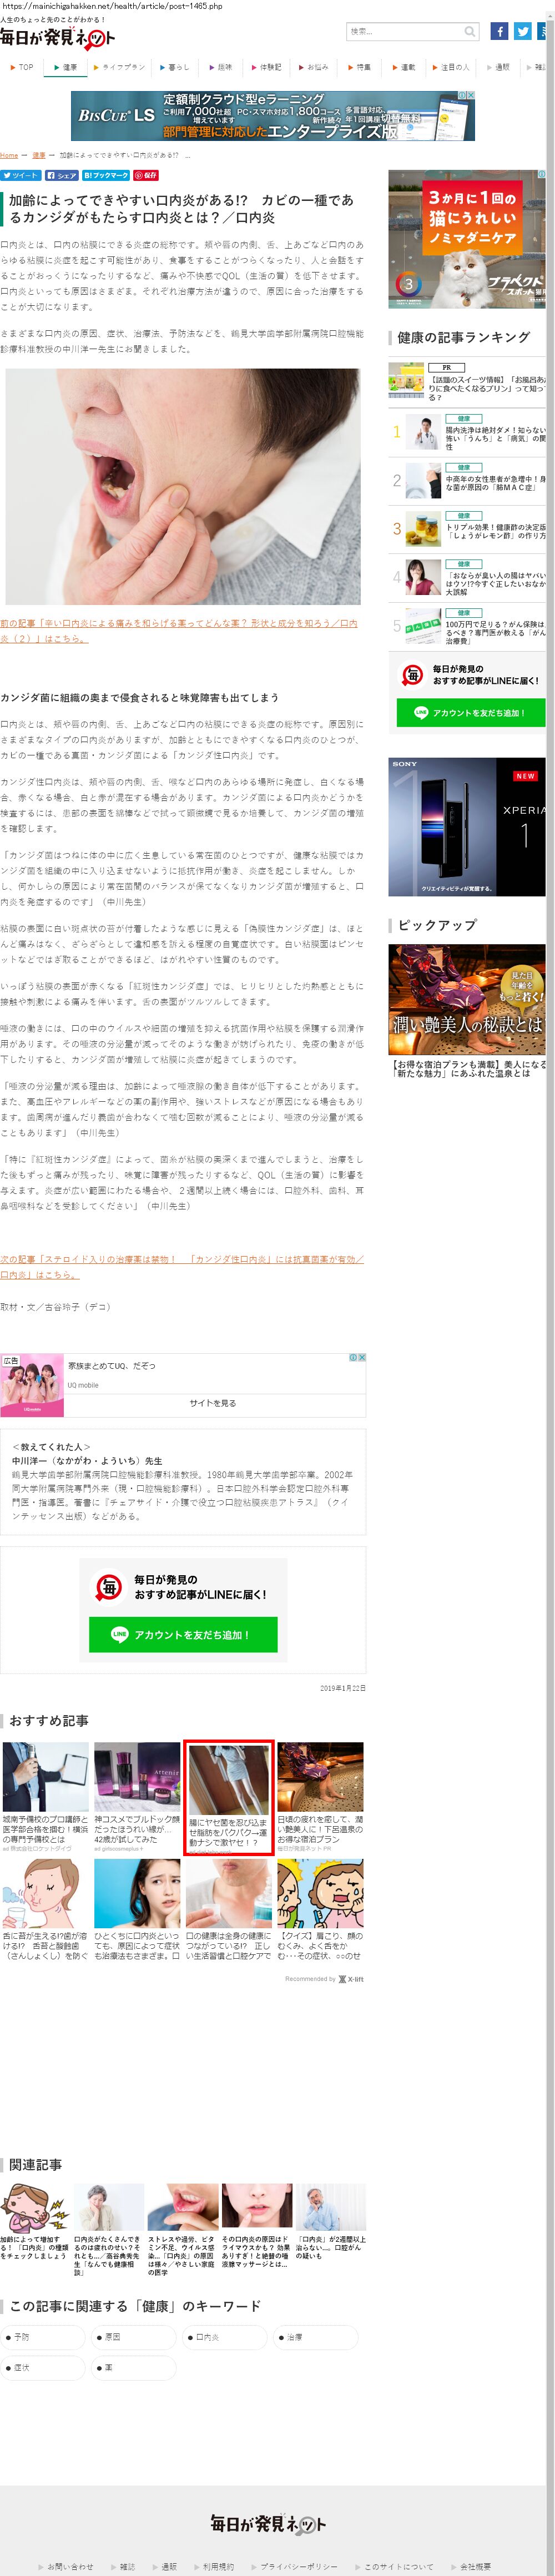Screen dimensions: 555x2576
Task: Open the 日頃の疲れを癒して recommended article
Action: pyautogui.click(x=320, y=1798)
